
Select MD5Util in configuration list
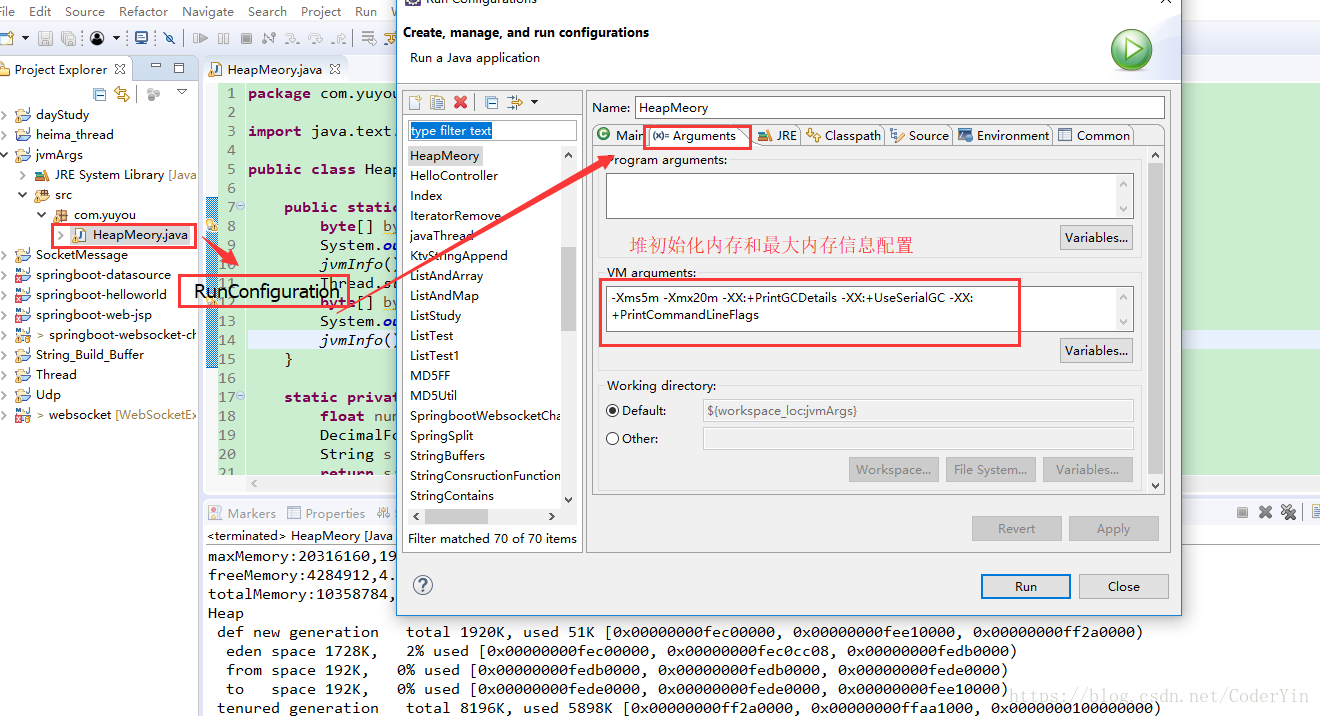433,395
